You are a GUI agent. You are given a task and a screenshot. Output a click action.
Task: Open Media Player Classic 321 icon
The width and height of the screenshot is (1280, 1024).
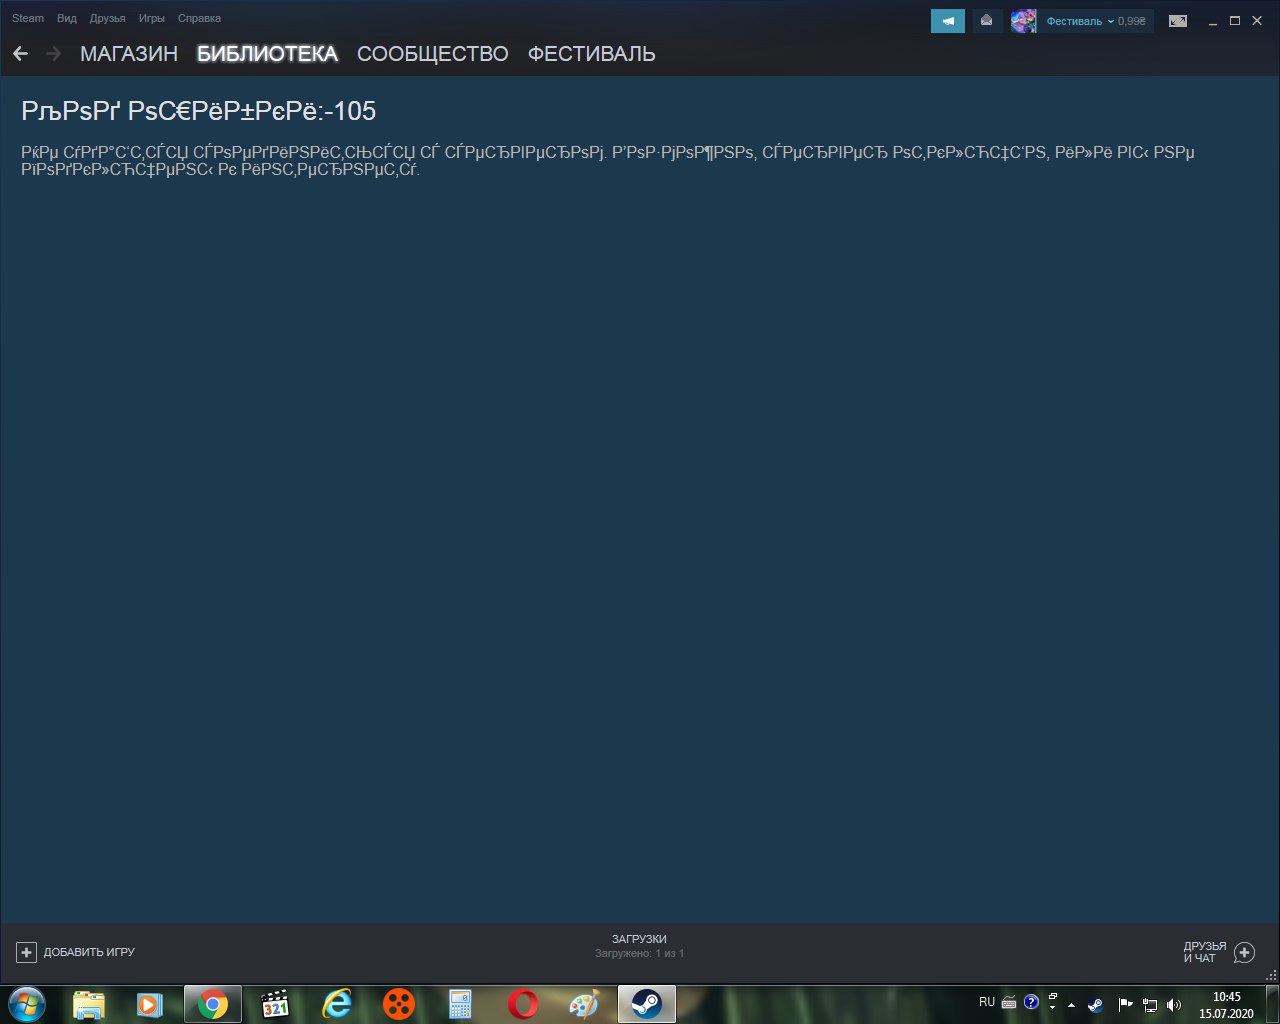[275, 1004]
